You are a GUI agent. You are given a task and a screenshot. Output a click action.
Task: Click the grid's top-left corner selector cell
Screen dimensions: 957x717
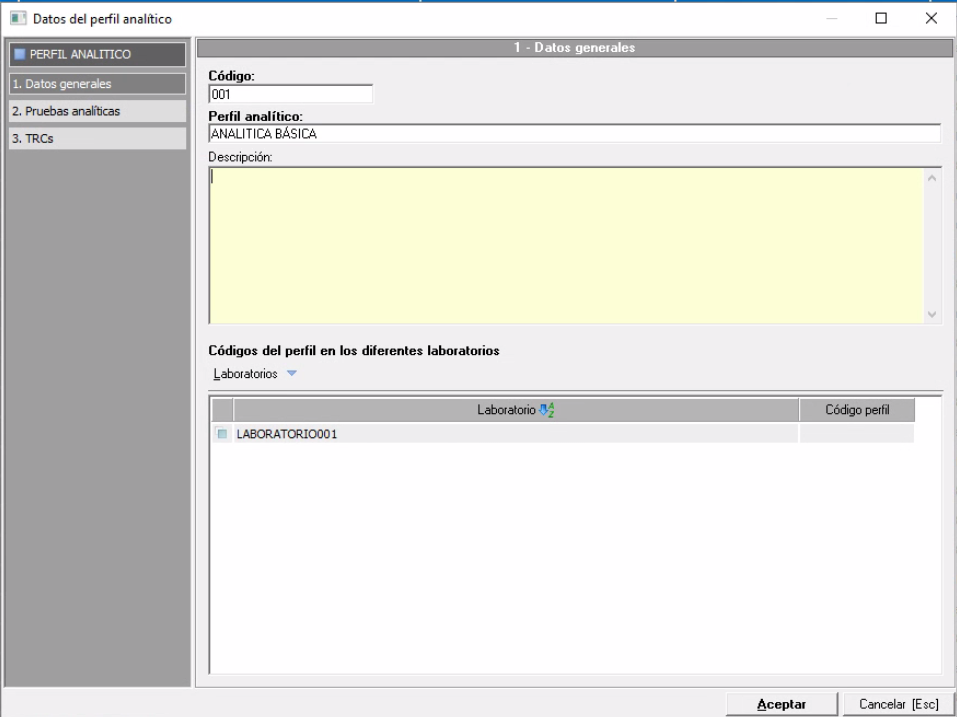tap(221, 408)
